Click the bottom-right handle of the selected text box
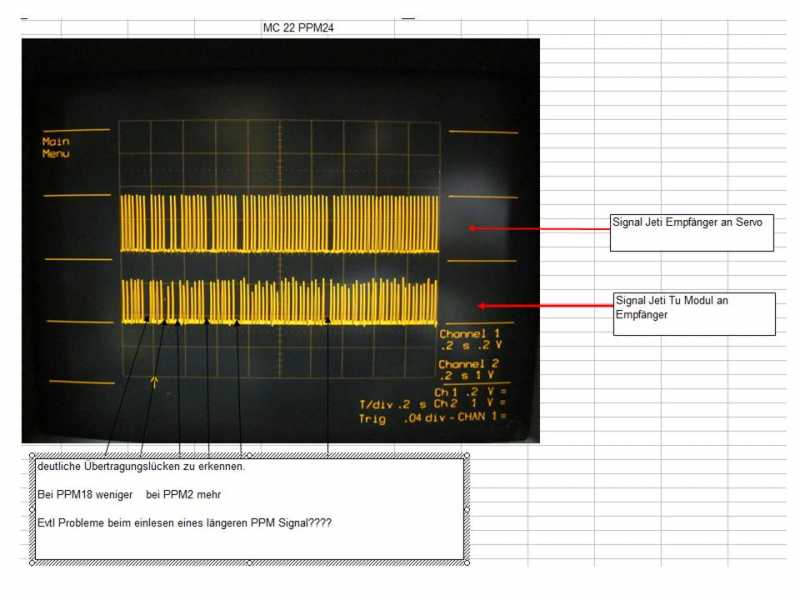Image resolution: width=800 pixels, height=600 pixels. [x=467, y=563]
